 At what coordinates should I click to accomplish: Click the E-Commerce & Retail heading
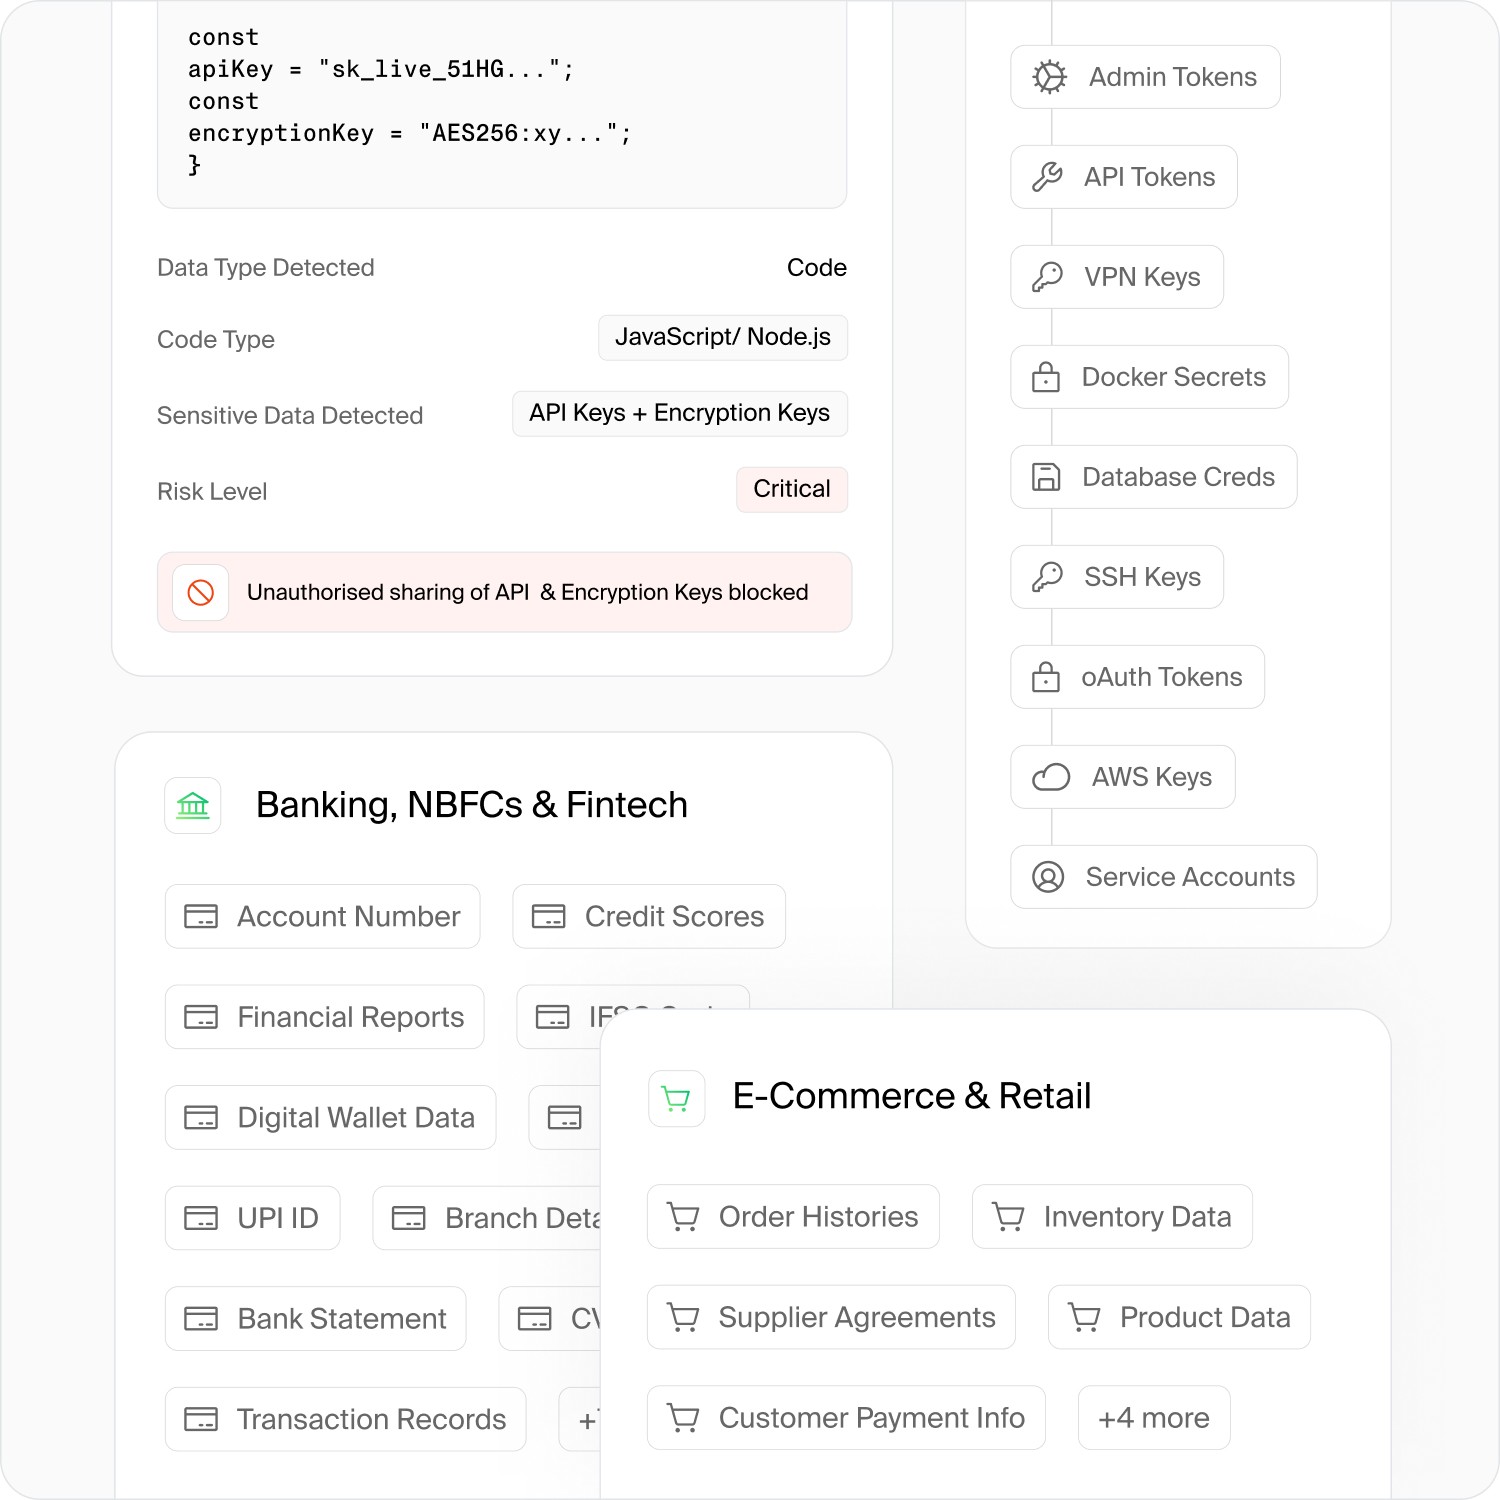[x=912, y=1096]
